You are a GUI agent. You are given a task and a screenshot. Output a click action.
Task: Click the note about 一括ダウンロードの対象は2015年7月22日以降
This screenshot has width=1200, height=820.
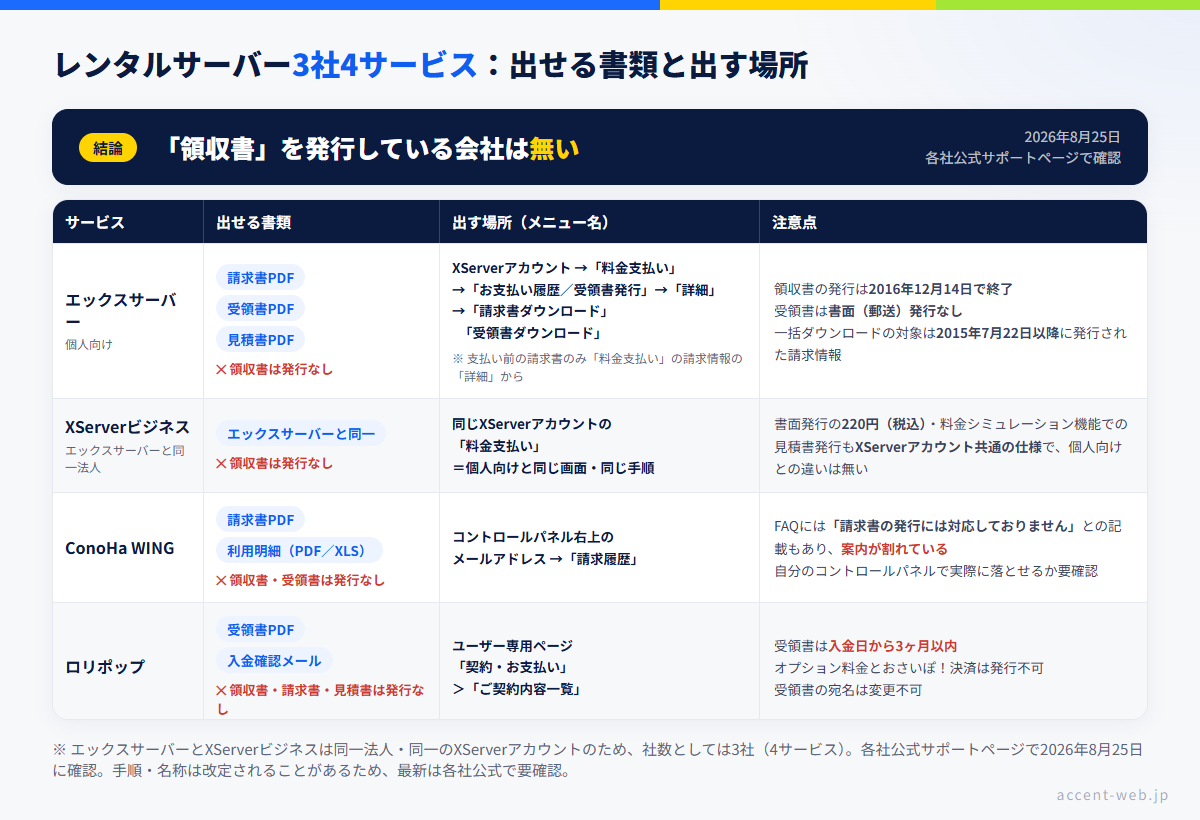coord(950,344)
